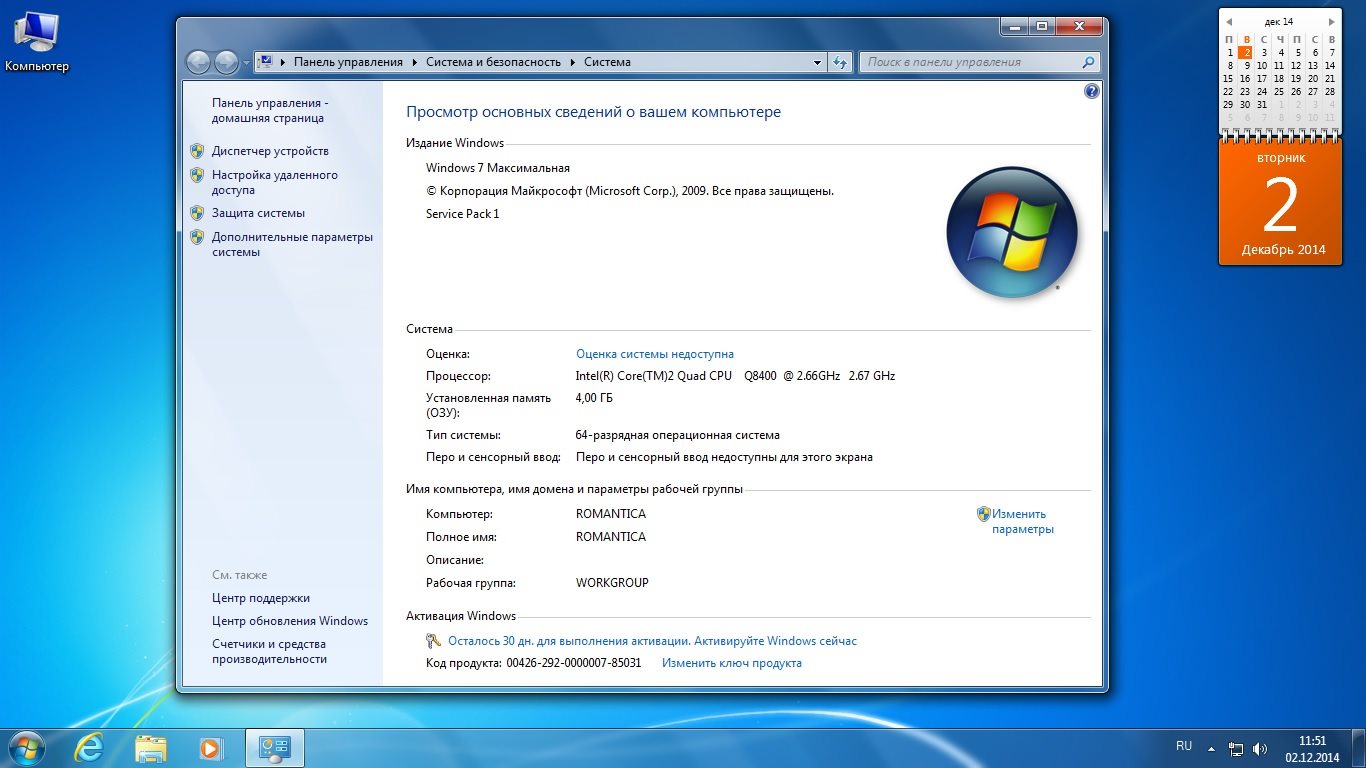Click the large orange date tile showing 'вторник 2'

tap(1280, 204)
